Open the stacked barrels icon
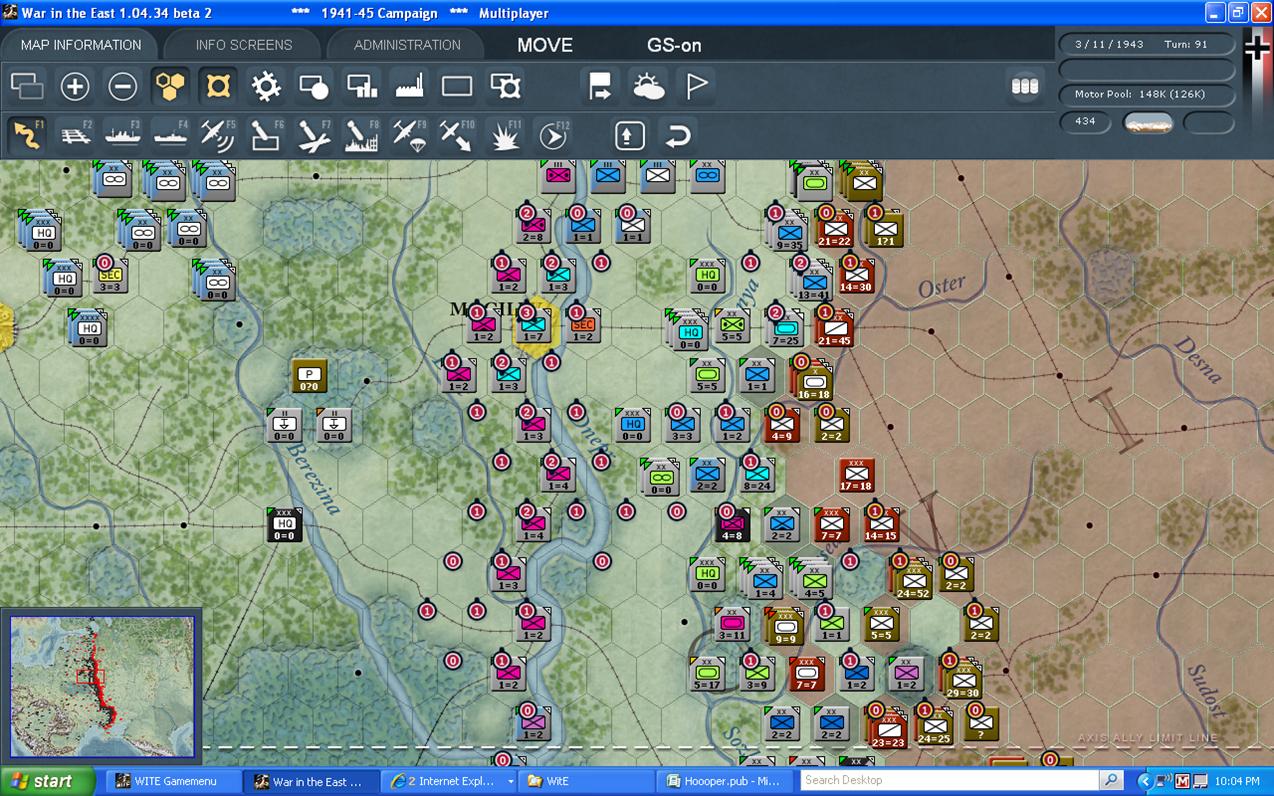 [x=1025, y=87]
